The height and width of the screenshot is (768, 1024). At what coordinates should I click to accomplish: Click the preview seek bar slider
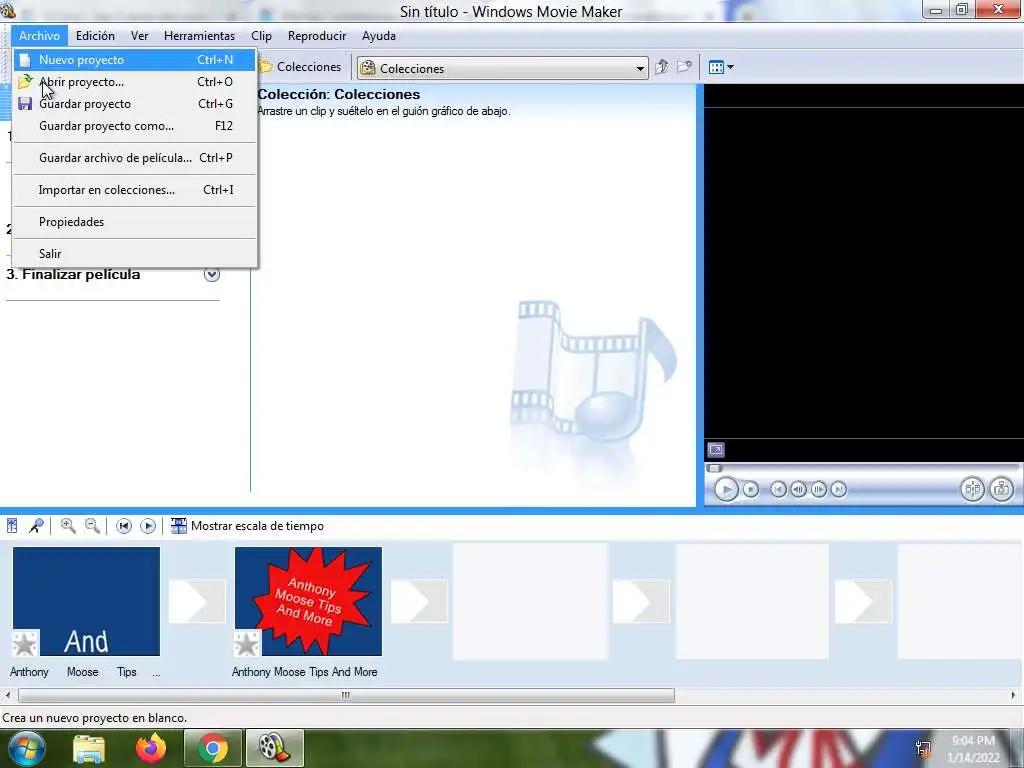[715, 468]
